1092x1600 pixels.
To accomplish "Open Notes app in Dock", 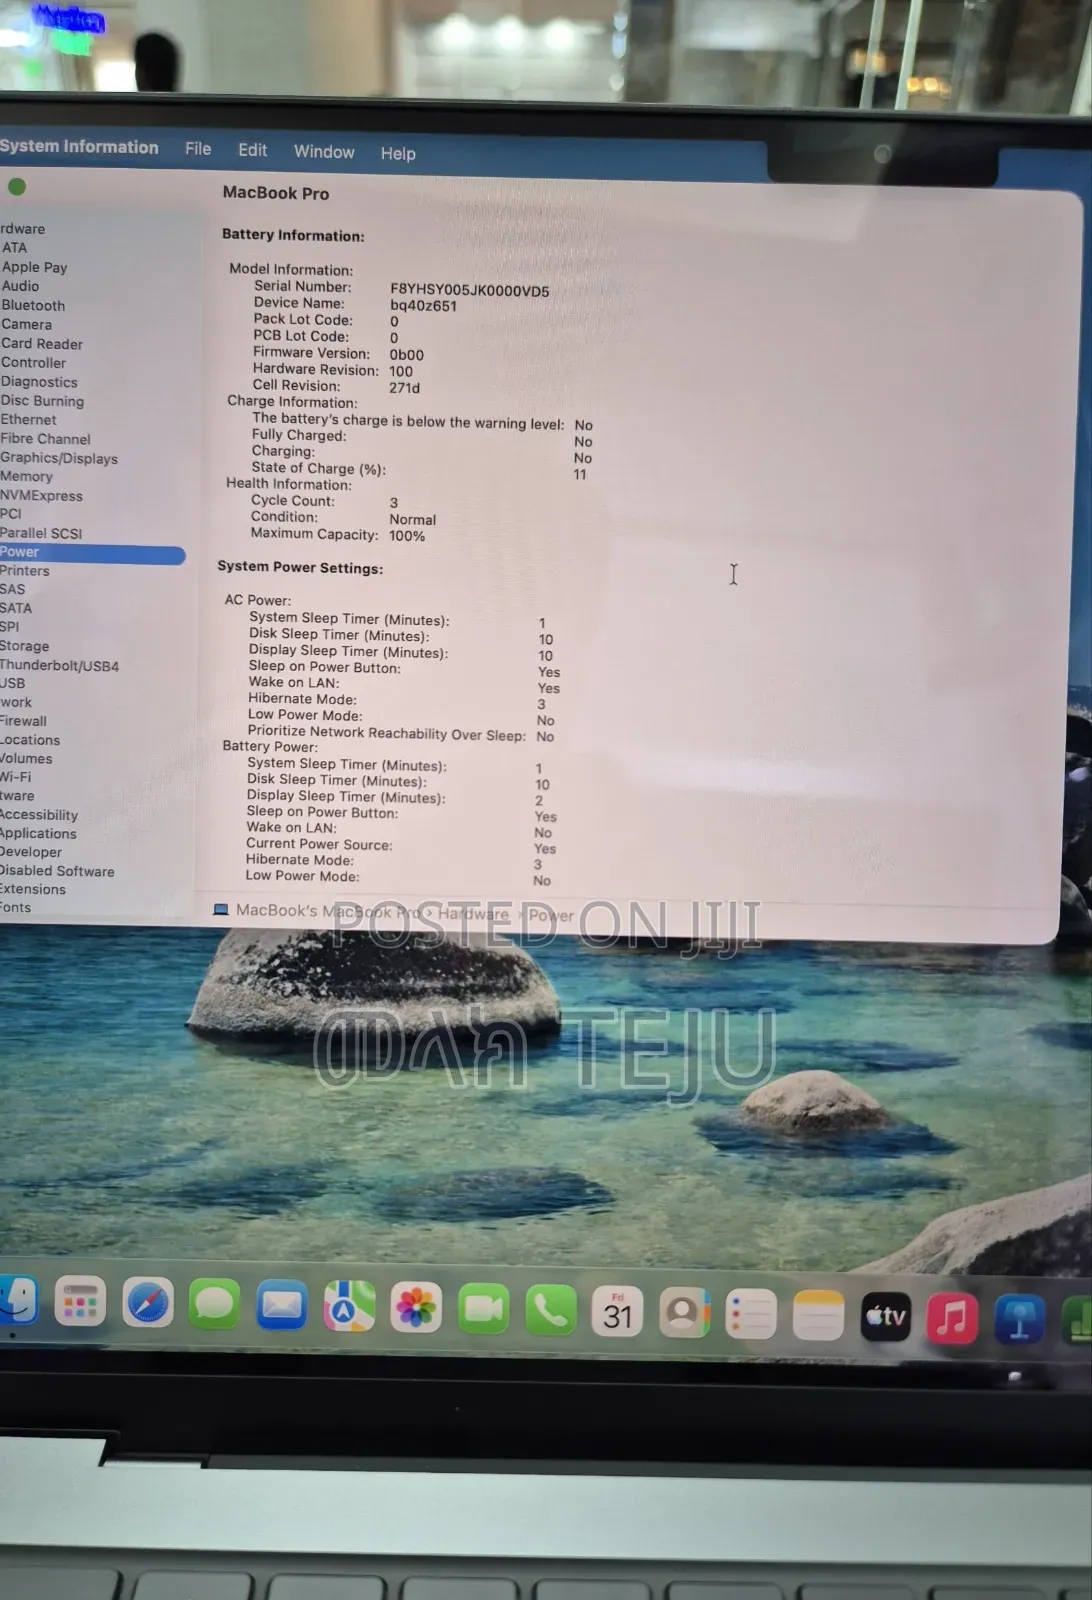I will click(x=819, y=1315).
